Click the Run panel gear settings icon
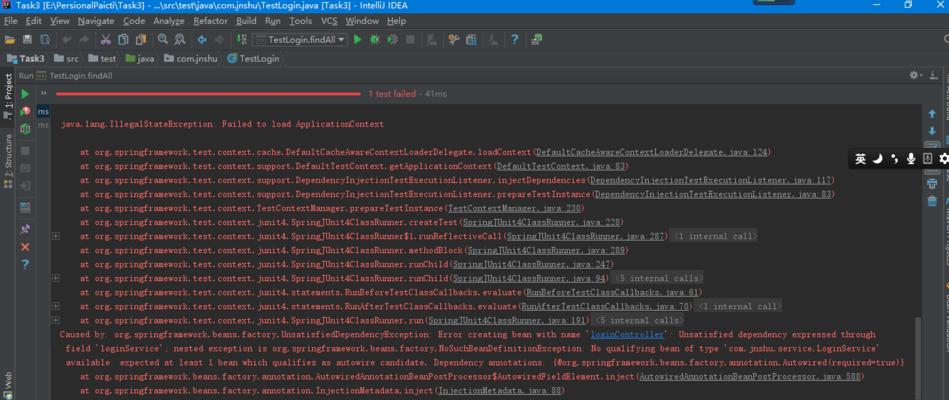949x400 pixels. 915,76
